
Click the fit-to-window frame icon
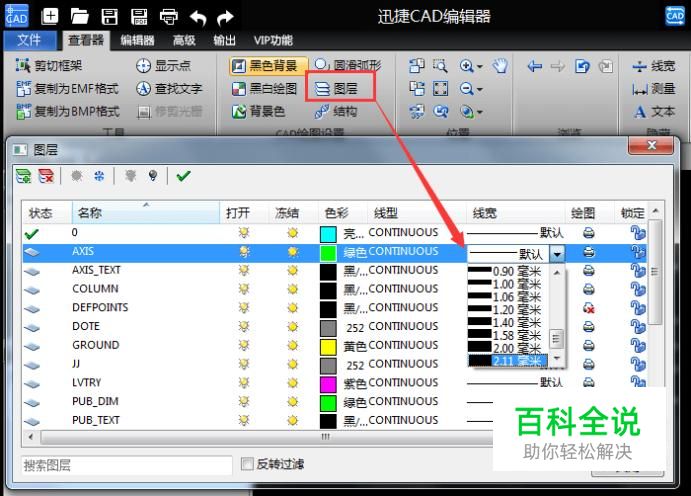(440, 89)
